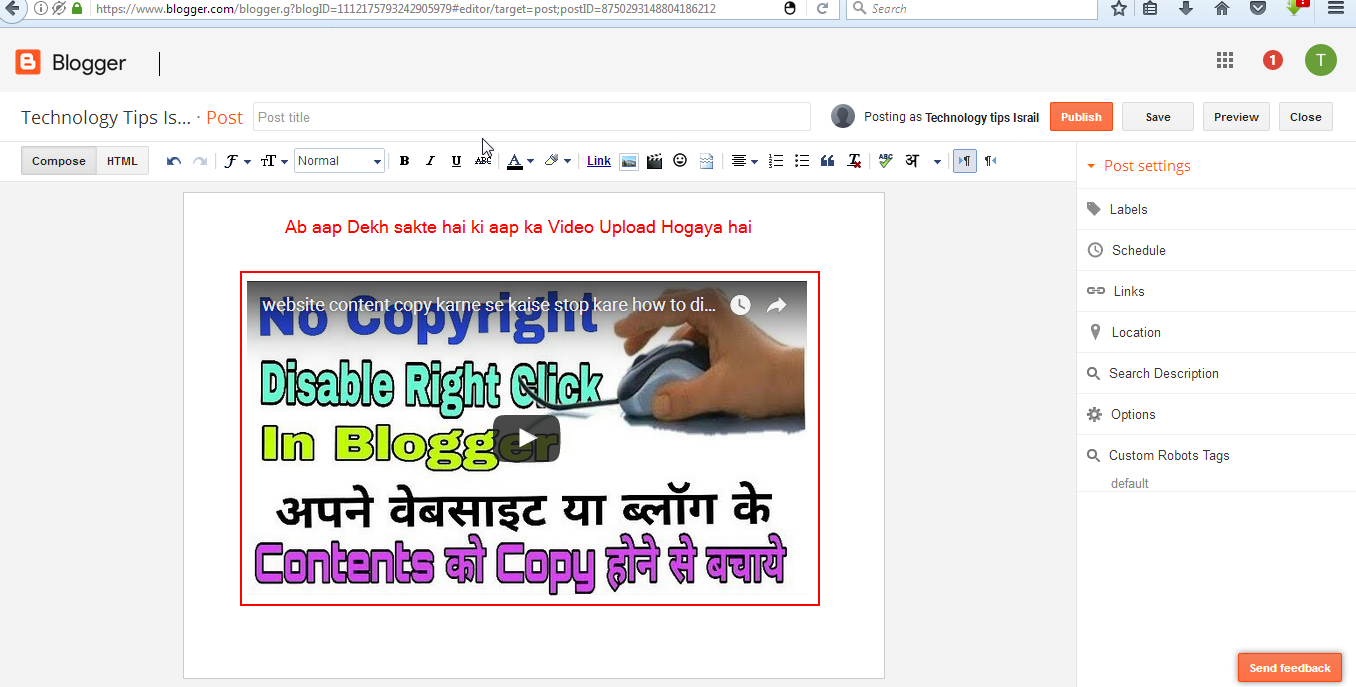The image size is (1356, 687).
Task: Open the browser hamburger menu
Action: point(1336,8)
